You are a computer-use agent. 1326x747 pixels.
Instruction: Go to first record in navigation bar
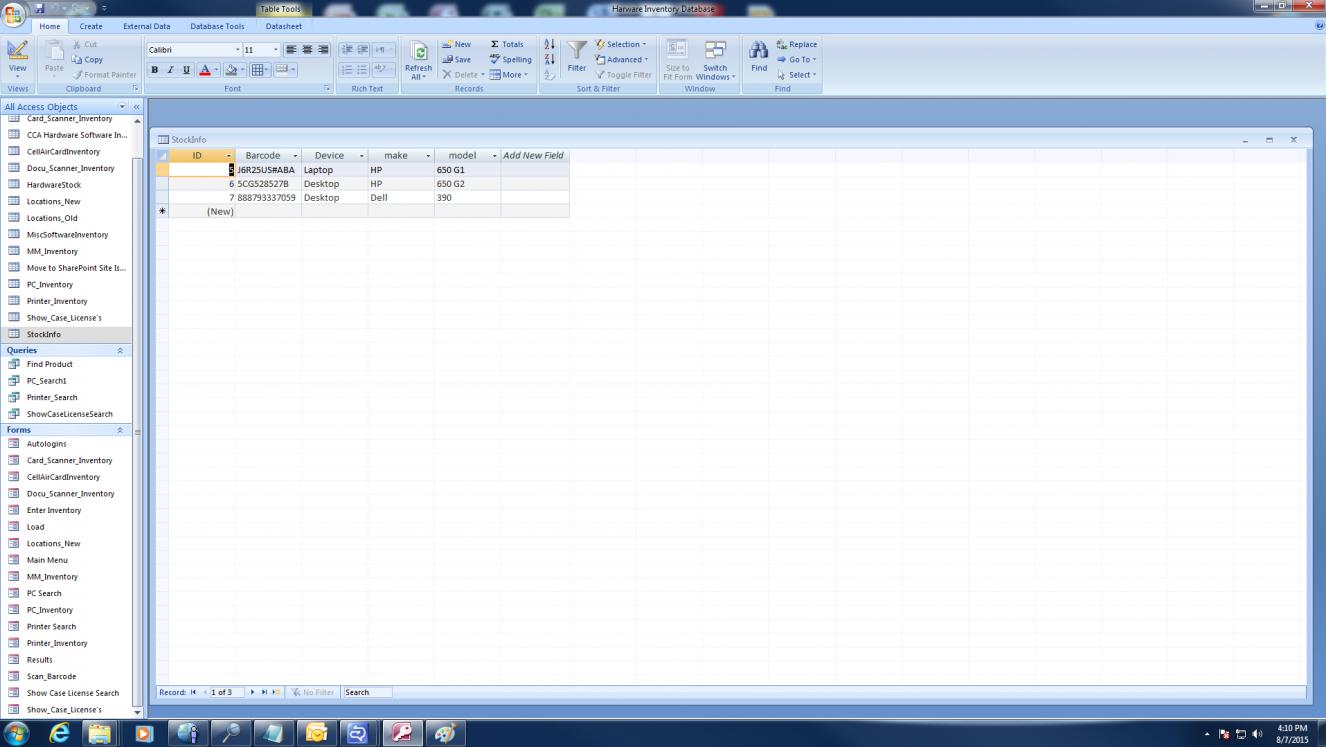click(x=194, y=692)
